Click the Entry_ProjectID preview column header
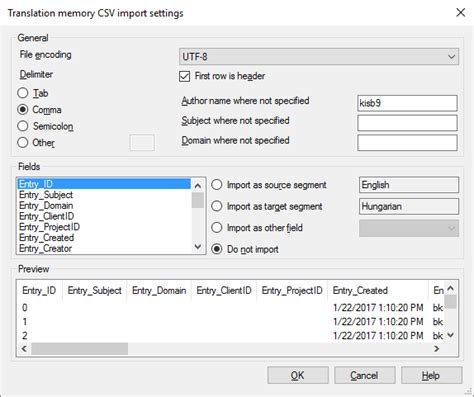This screenshot has height=397, width=474. [x=292, y=290]
